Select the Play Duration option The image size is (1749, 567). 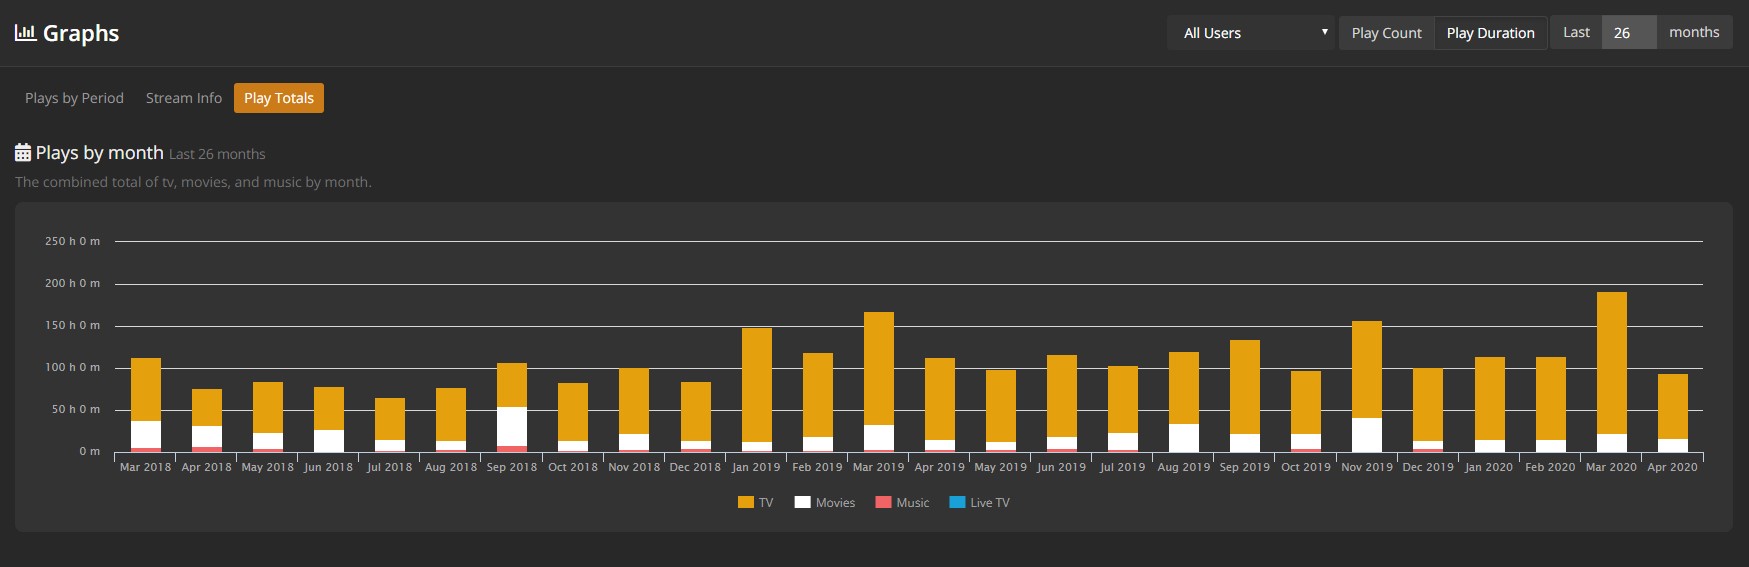(1490, 33)
